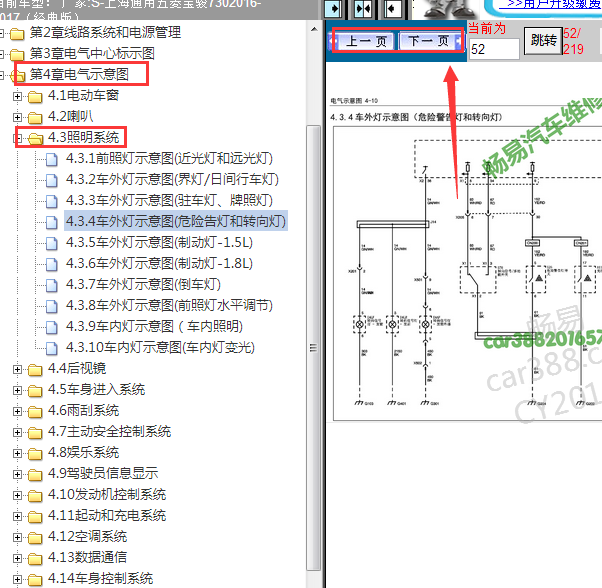Screen dimensions: 602x588
Task: Click the left-pointing arrow pane layout icon
Action: click(392, 8)
